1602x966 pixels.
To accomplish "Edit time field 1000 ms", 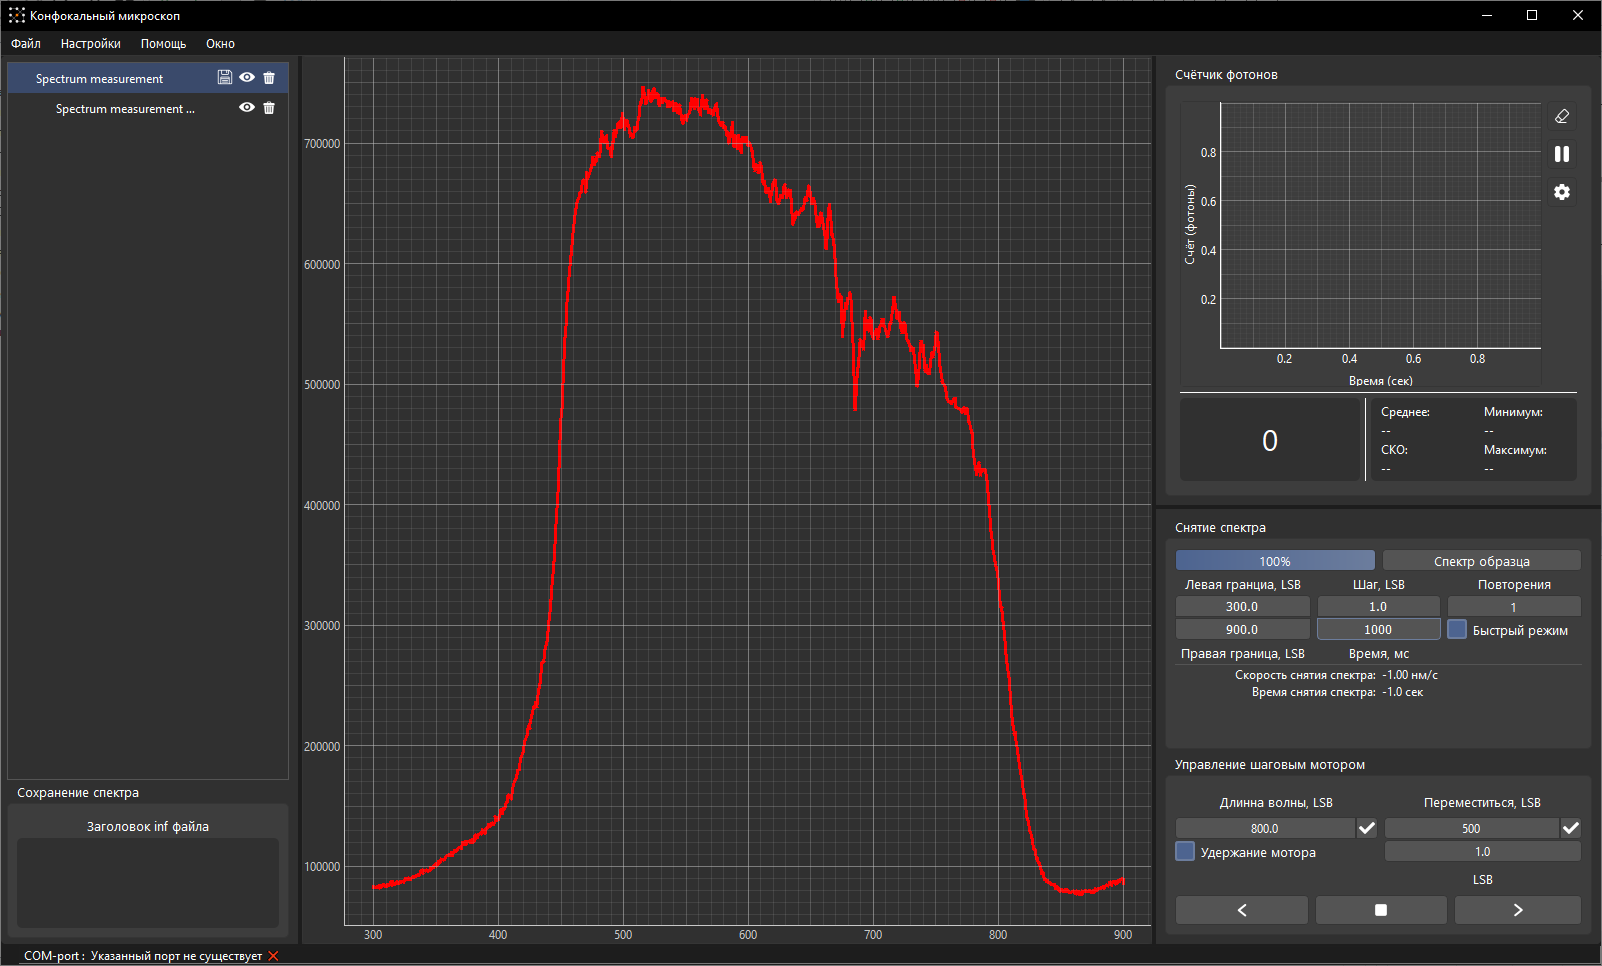I will click(x=1378, y=629).
